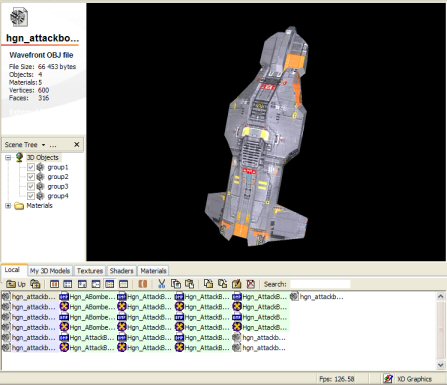Screen dimensions: 447x385
Task: Focus the Search input field
Action: [x=320, y=284]
